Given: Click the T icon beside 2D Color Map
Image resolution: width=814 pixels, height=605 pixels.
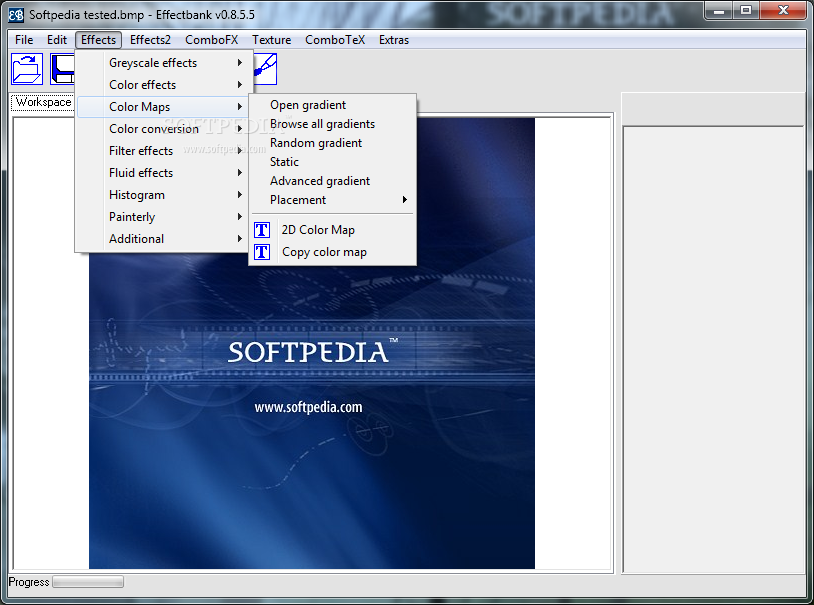Looking at the screenshot, I should click(x=262, y=230).
